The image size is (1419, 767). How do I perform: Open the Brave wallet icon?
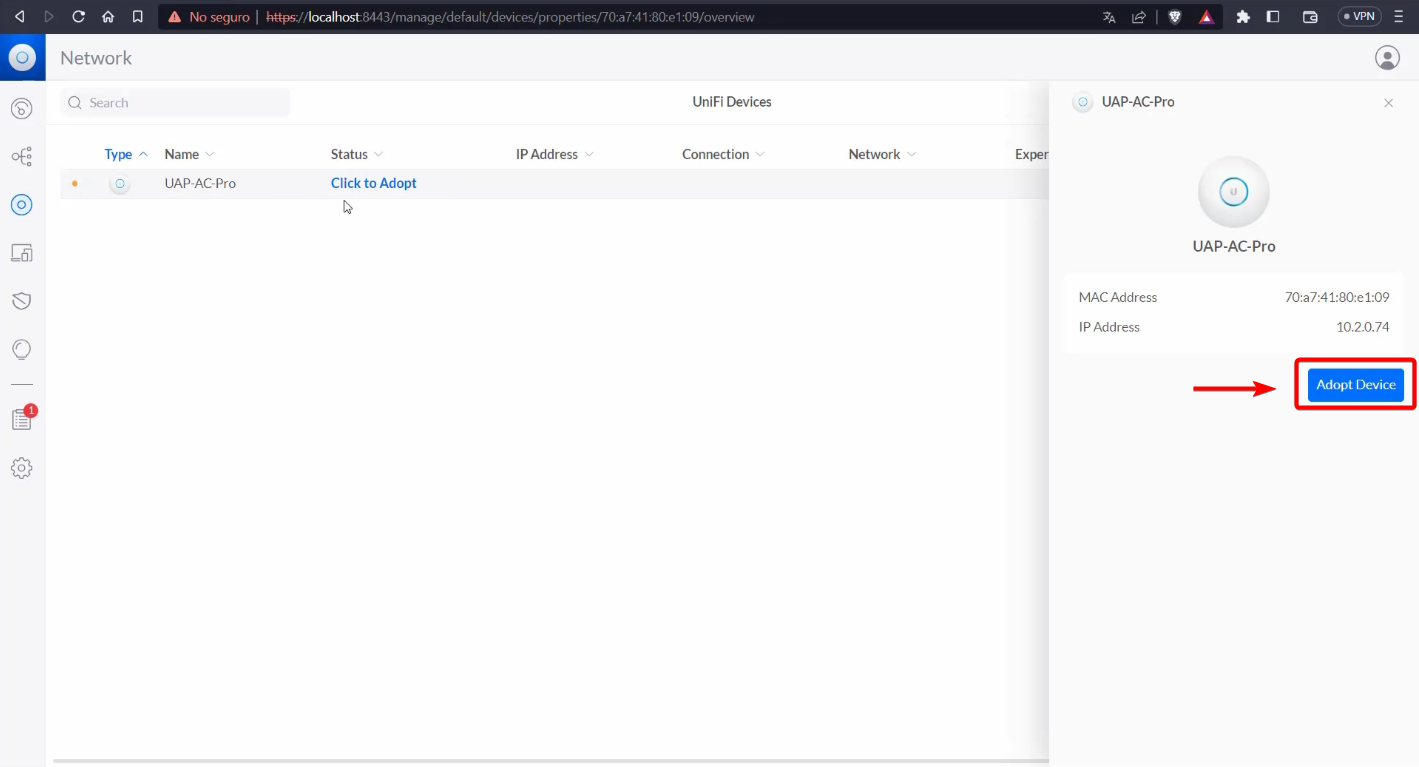pos(1310,17)
